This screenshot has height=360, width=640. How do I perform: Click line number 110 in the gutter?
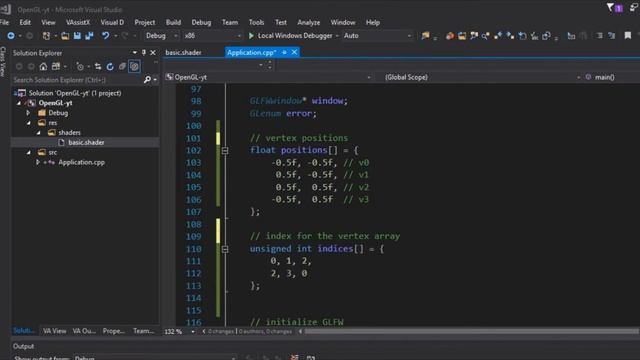click(x=193, y=249)
